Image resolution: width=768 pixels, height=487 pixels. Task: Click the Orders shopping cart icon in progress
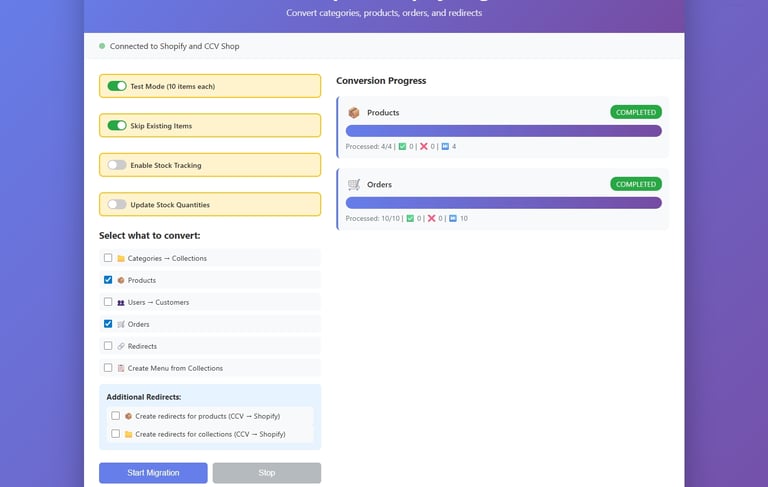pos(354,185)
